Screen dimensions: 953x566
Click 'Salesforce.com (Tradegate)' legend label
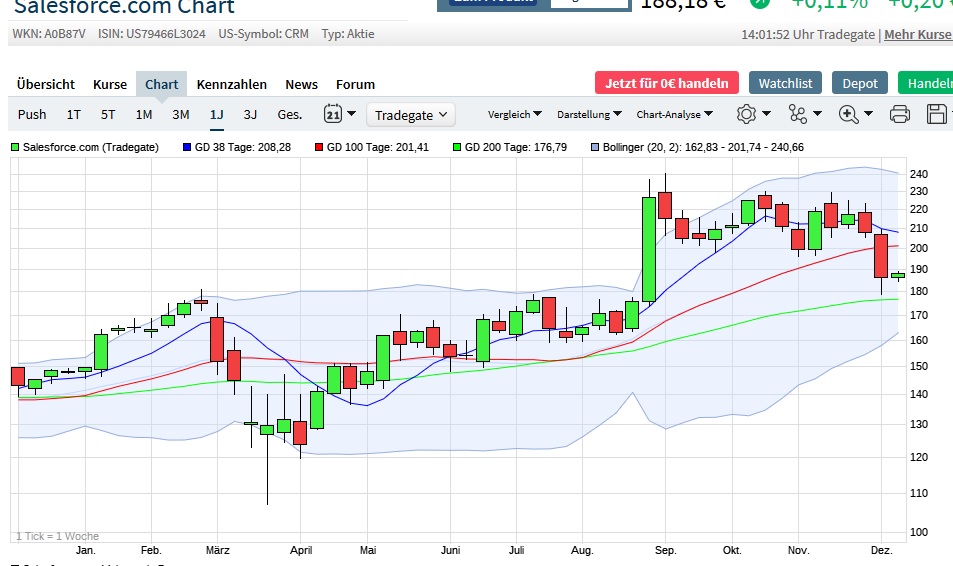(91, 147)
